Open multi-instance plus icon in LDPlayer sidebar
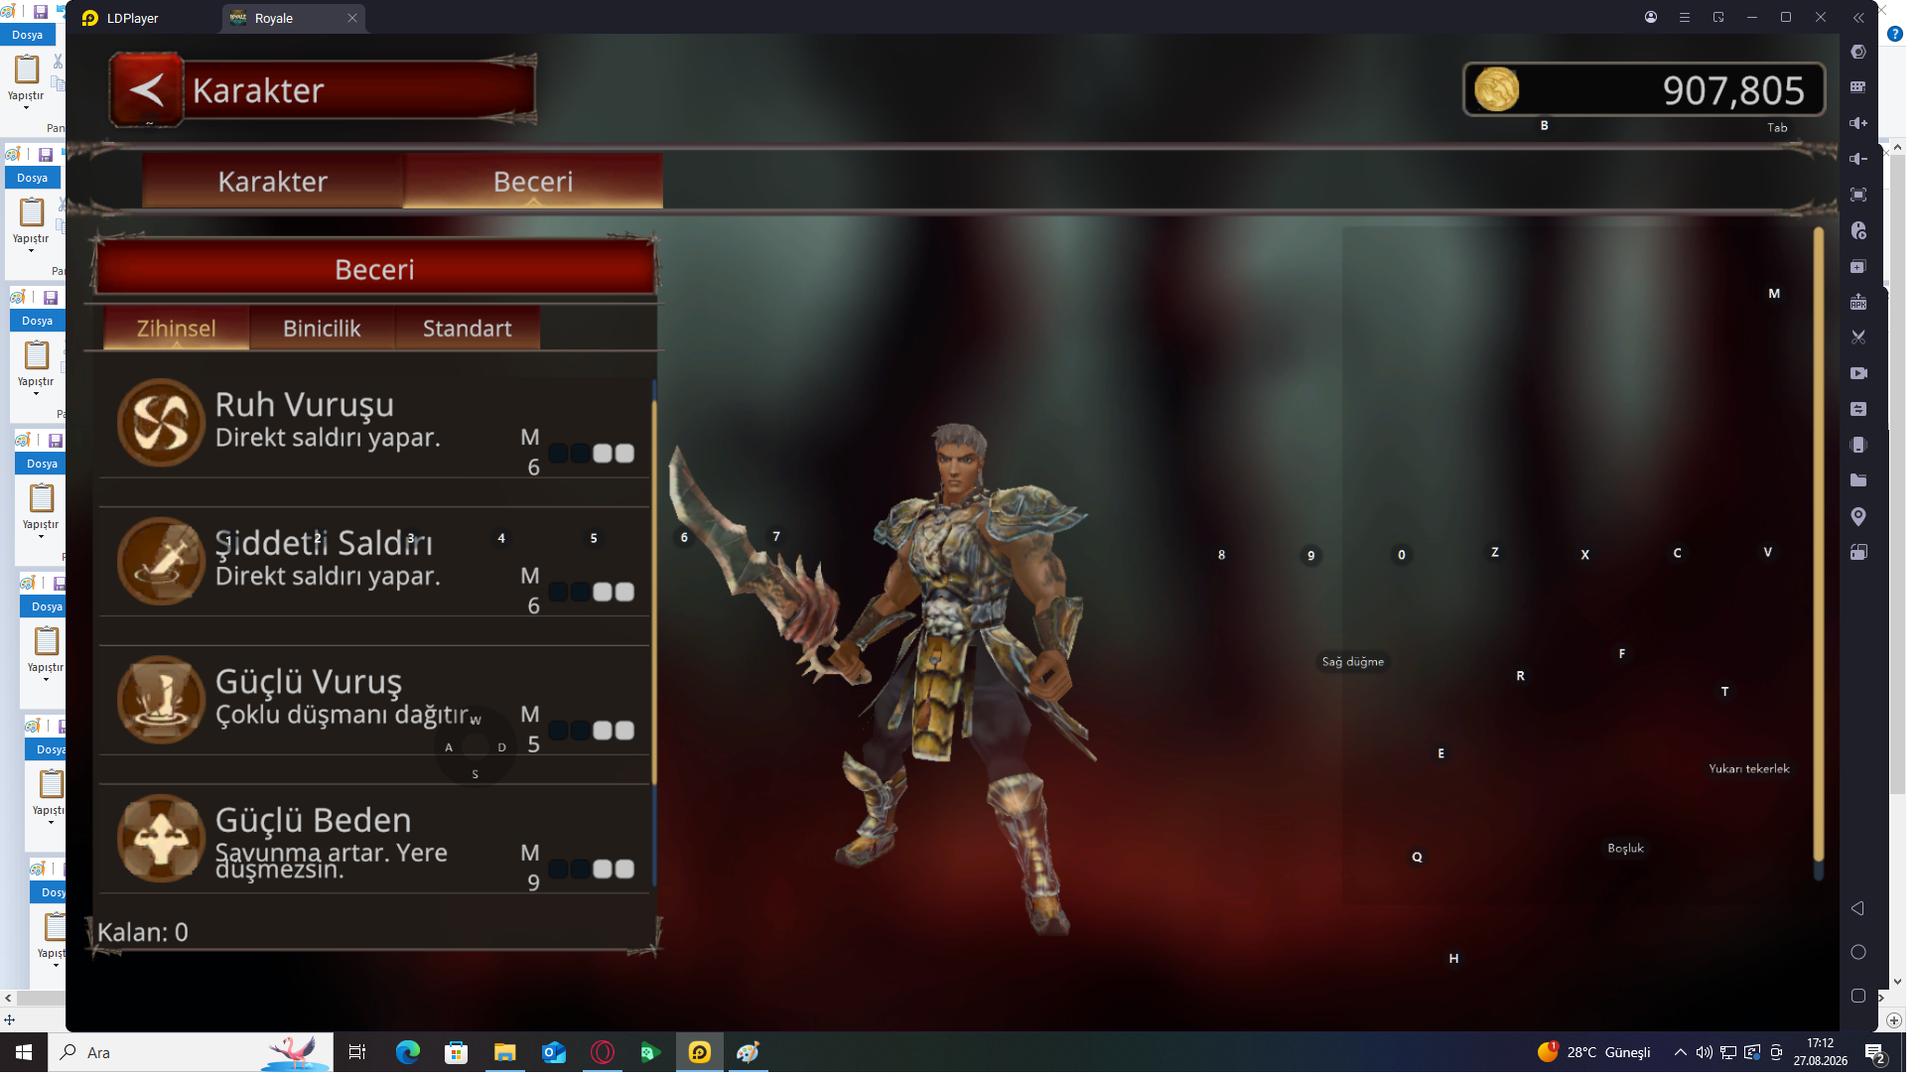1920x1078 pixels. pos(1858,267)
